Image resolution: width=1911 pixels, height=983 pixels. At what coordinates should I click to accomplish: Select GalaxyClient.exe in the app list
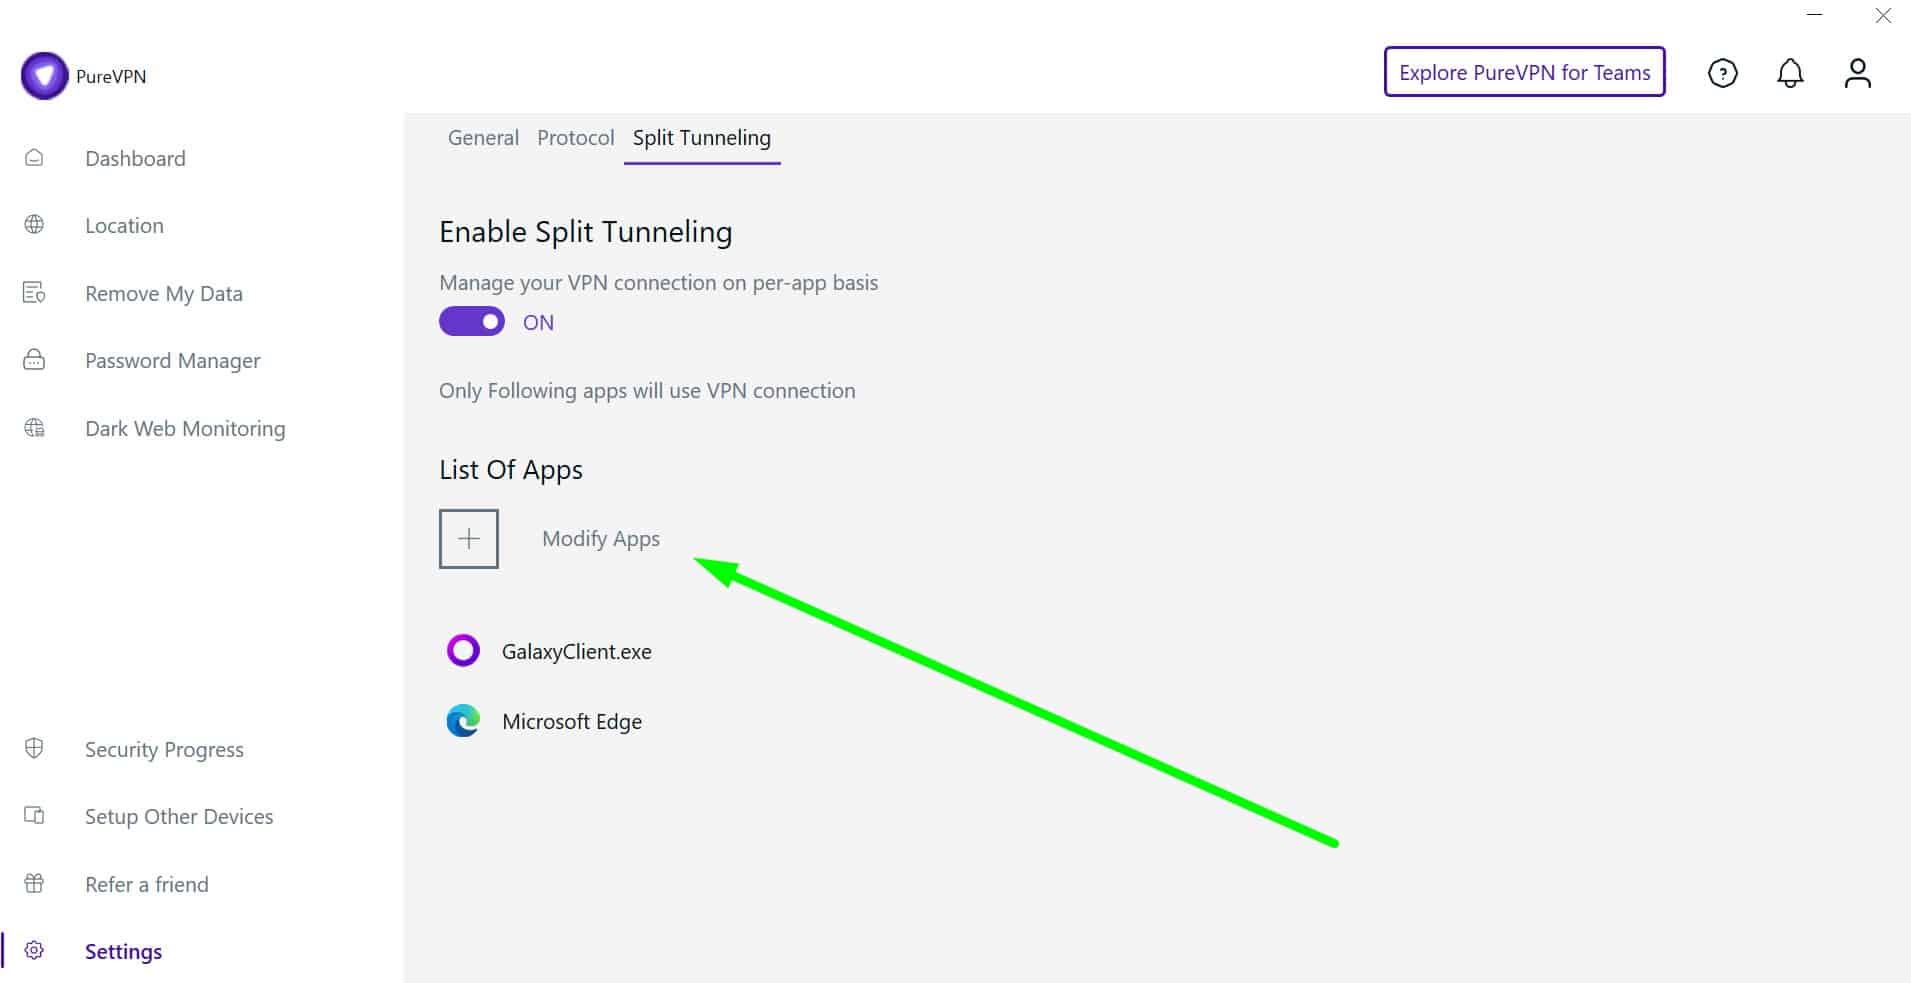coord(577,651)
